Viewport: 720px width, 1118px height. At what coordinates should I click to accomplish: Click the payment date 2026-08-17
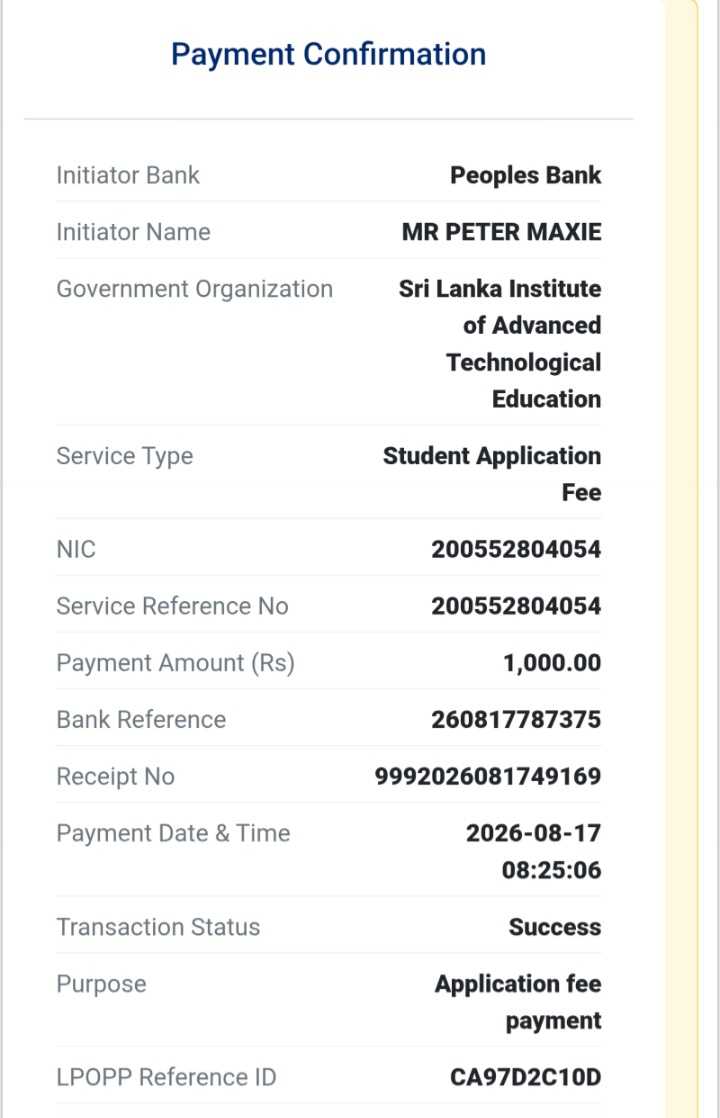[x=533, y=833]
